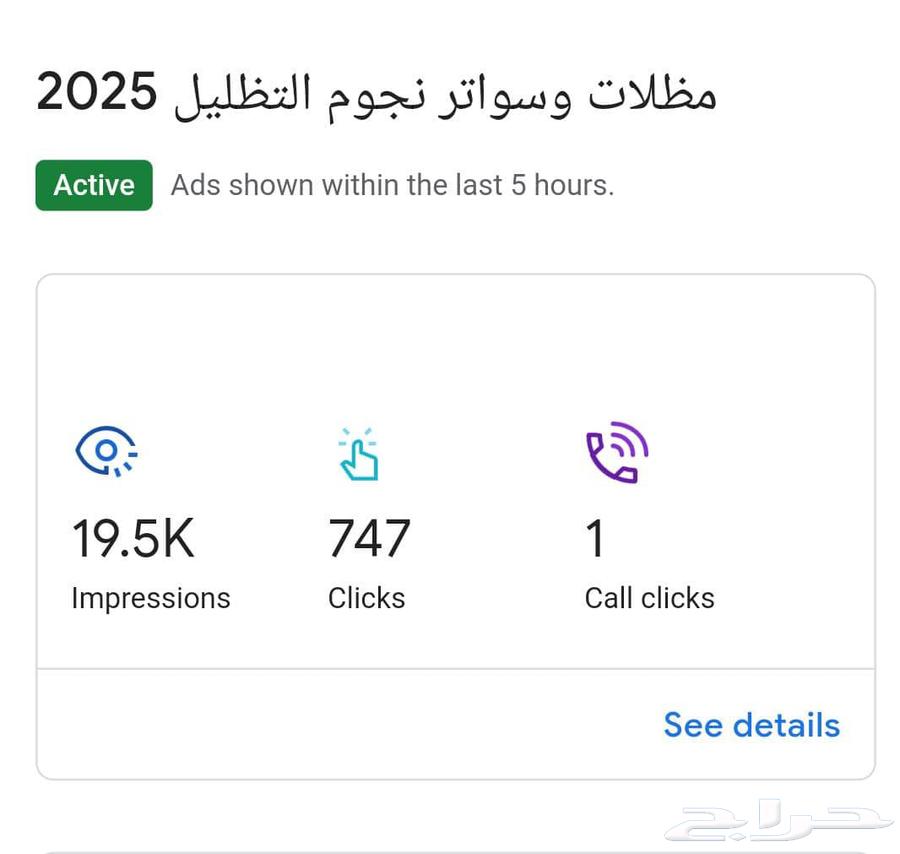Select the 1 Call clicks value
The width and height of the screenshot is (900, 854).
pyautogui.click(x=594, y=537)
